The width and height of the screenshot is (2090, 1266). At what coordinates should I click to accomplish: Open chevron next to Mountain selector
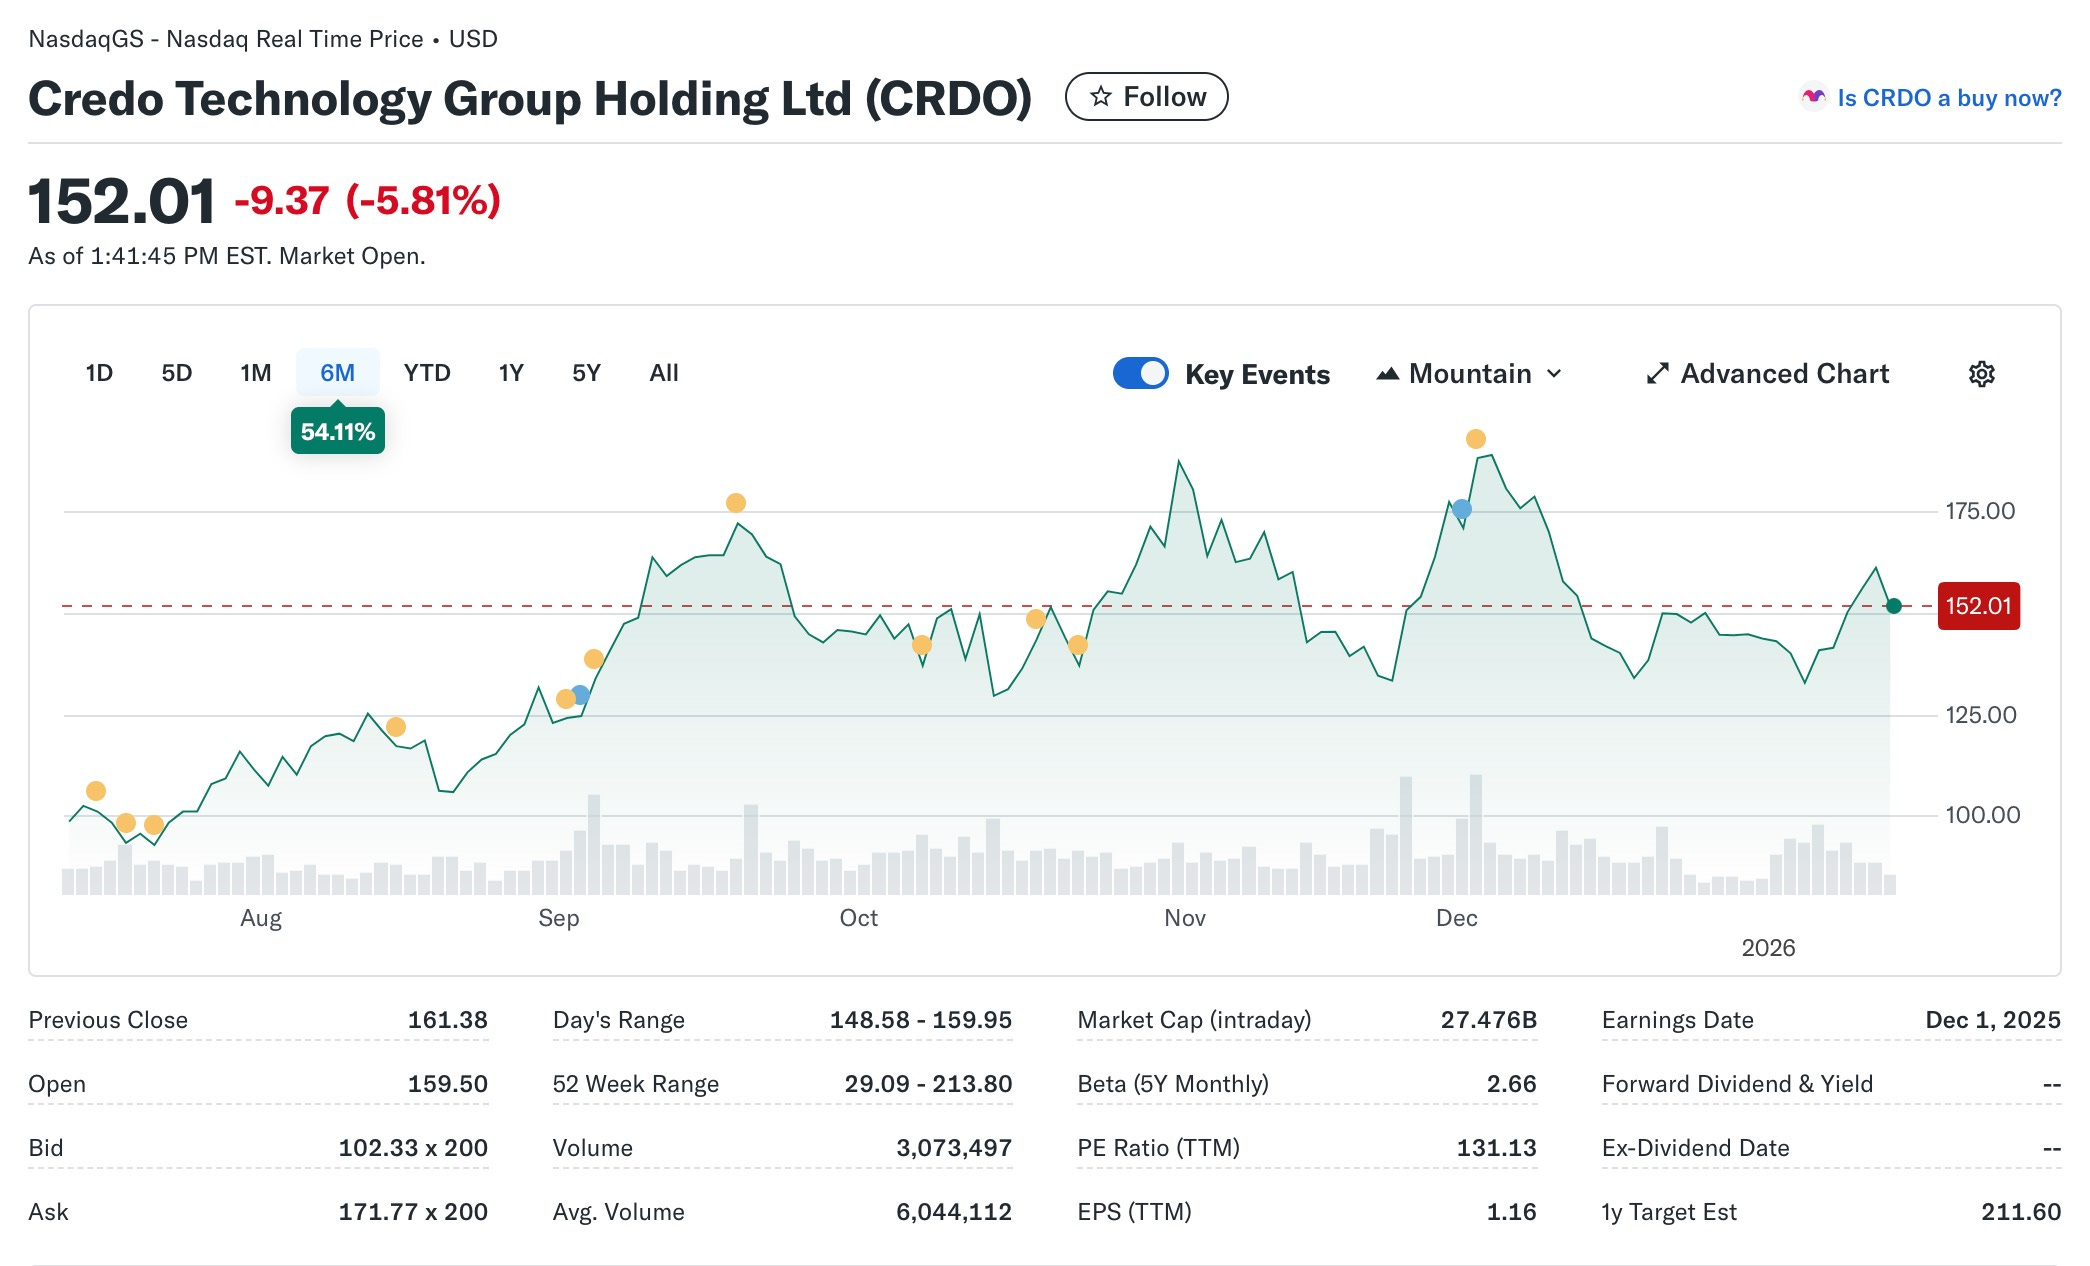(x=1556, y=373)
